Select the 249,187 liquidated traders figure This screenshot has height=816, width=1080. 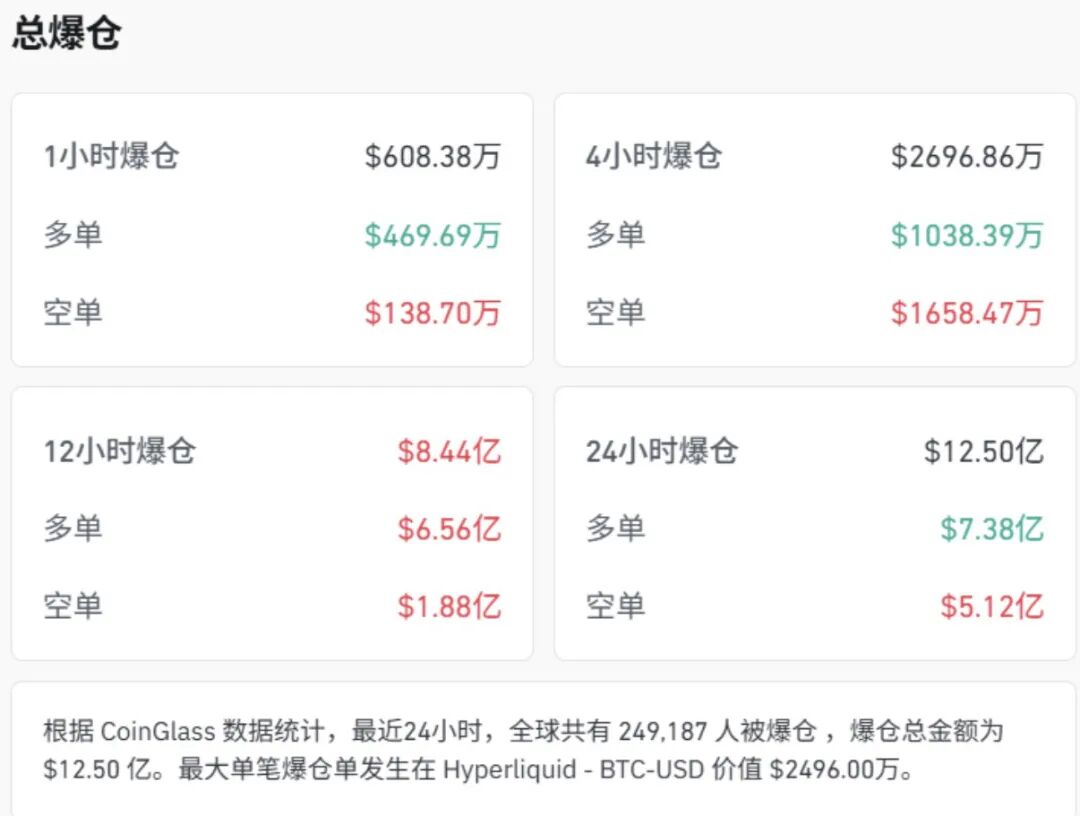click(x=663, y=731)
